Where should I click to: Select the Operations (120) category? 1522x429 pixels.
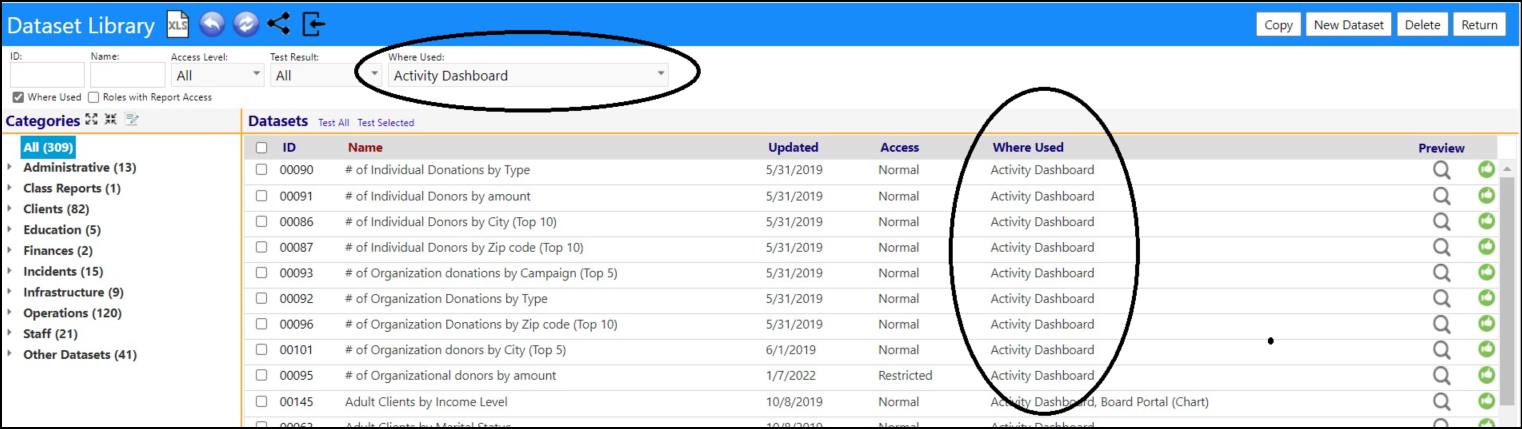click(72, 313)
